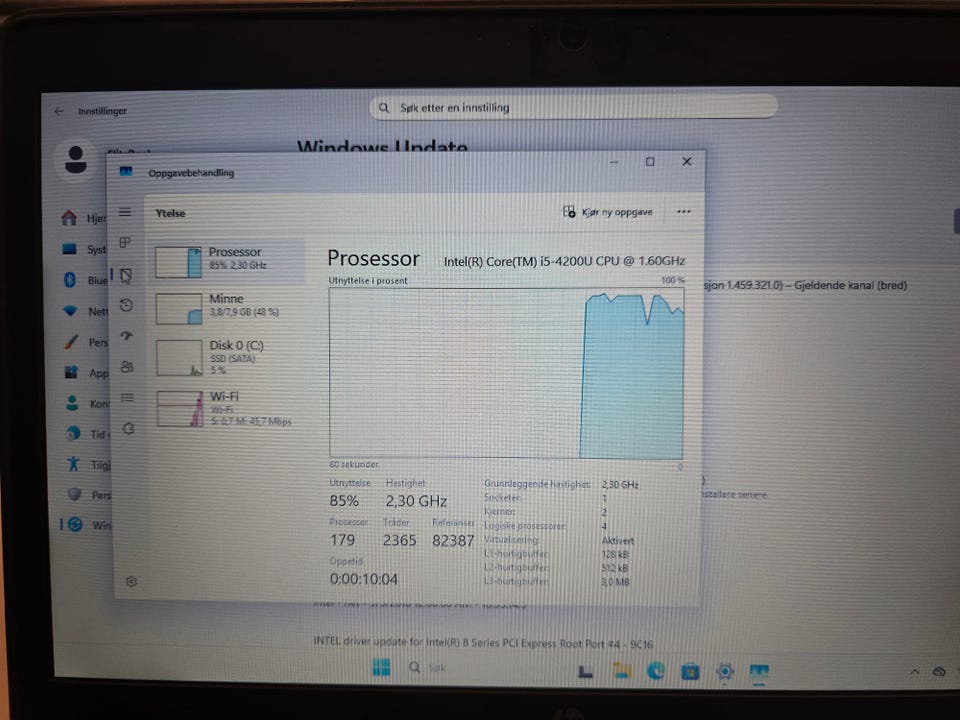This screenshot has height=720, width=960.
Task: Click the three-dots more options in Task Manager
Action: coord(684,212)
